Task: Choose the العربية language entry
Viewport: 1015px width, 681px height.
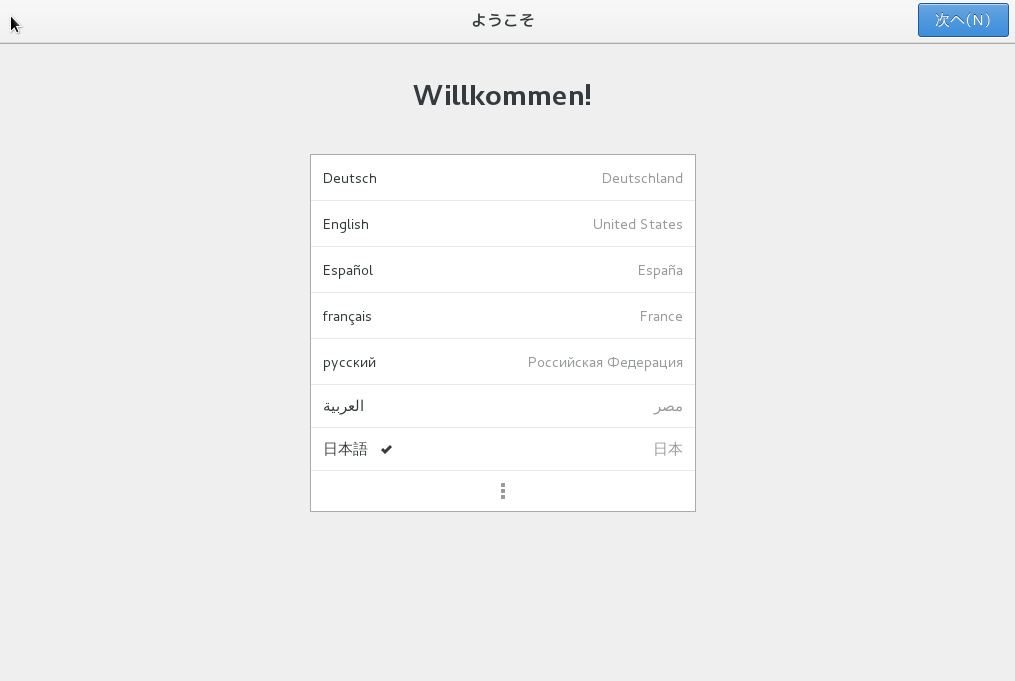Action: [x=503, y=407]
